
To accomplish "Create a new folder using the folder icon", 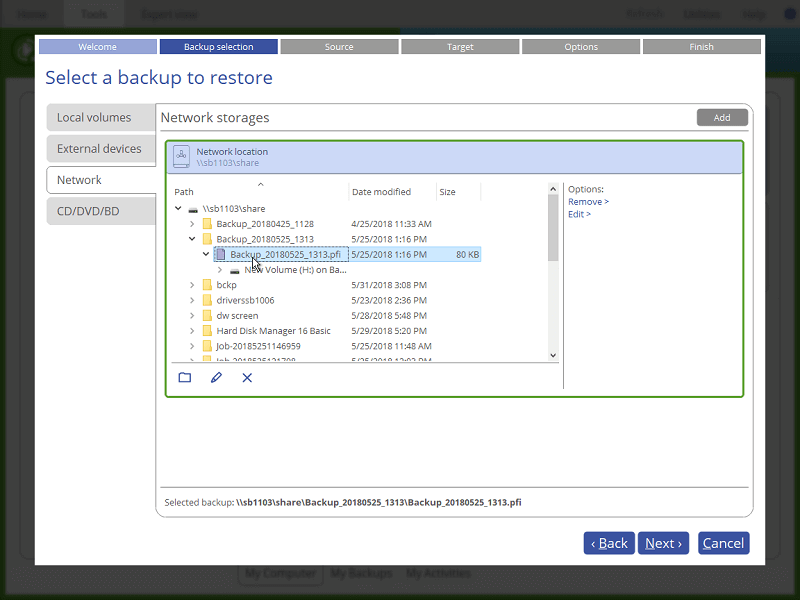I will click(x=184, y=377).
